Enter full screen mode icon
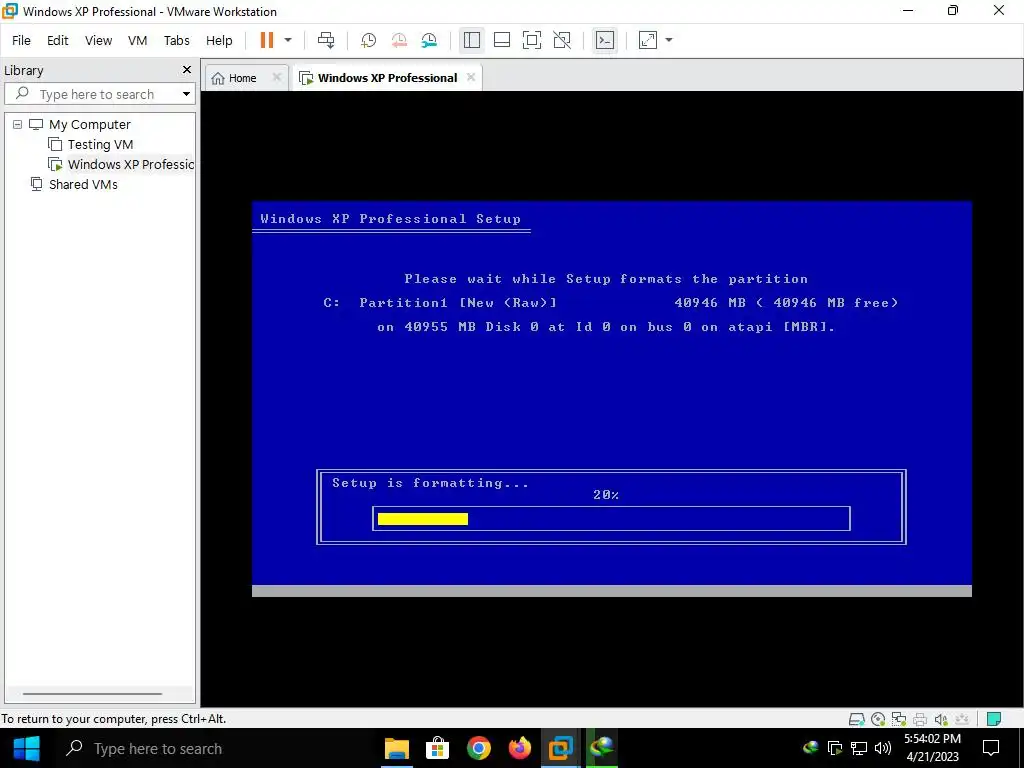Image resolution: width=1024 pixels, height=768 pixels. coord(532,40)
